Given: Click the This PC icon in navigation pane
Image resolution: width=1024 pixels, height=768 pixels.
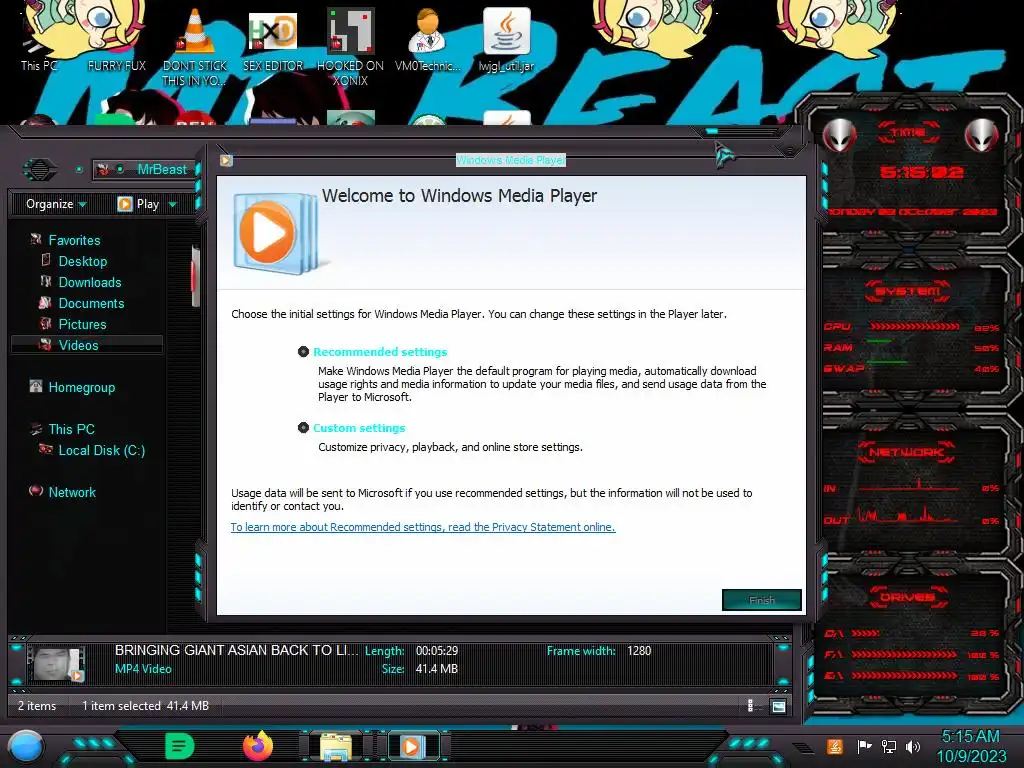Looking at the screenshot, I should tap(36, 429).
